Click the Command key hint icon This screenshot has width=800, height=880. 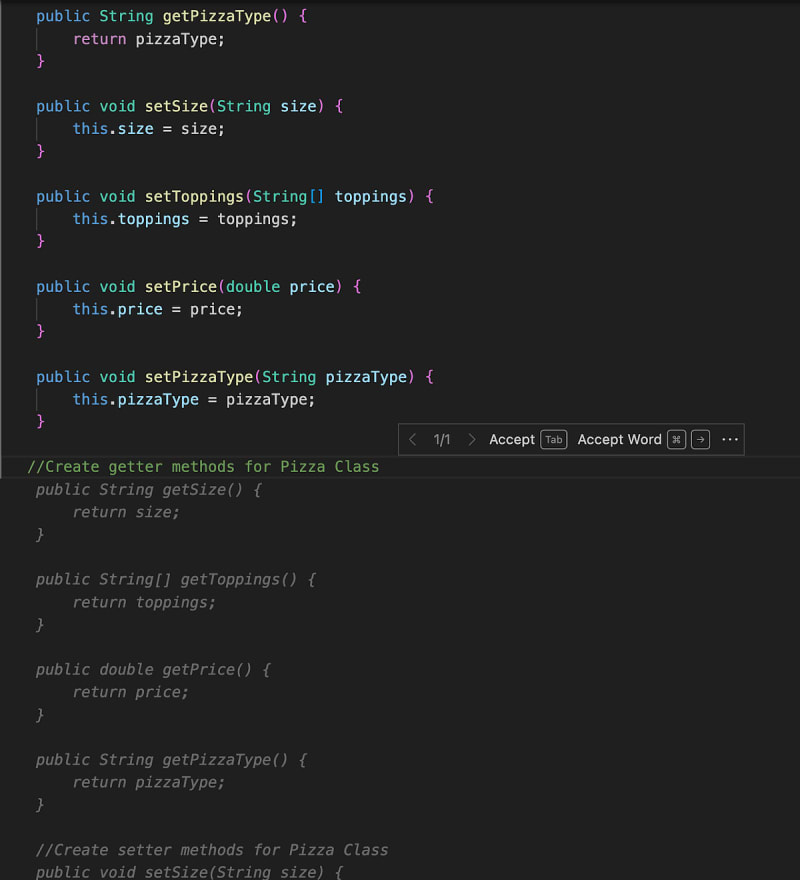(x=677, y=440)
